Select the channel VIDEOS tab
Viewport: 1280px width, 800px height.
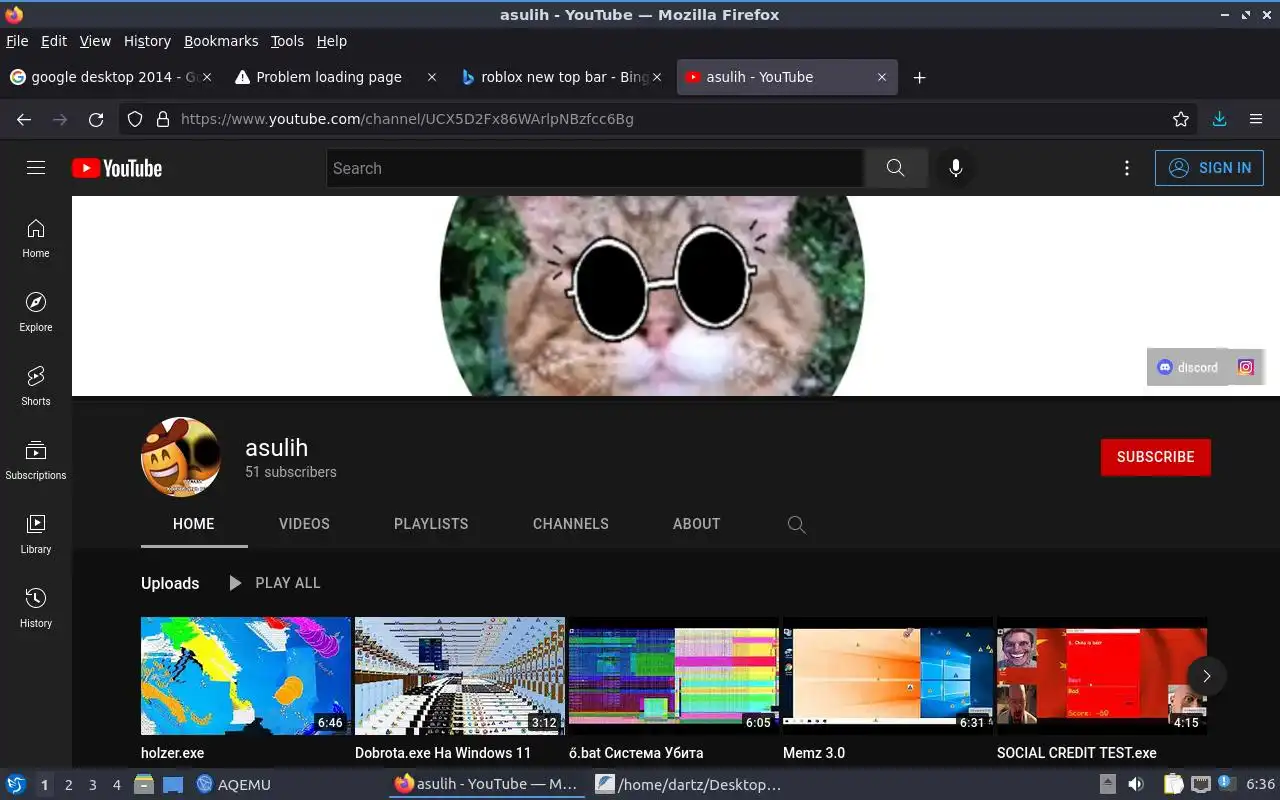(x=304, y=524)
